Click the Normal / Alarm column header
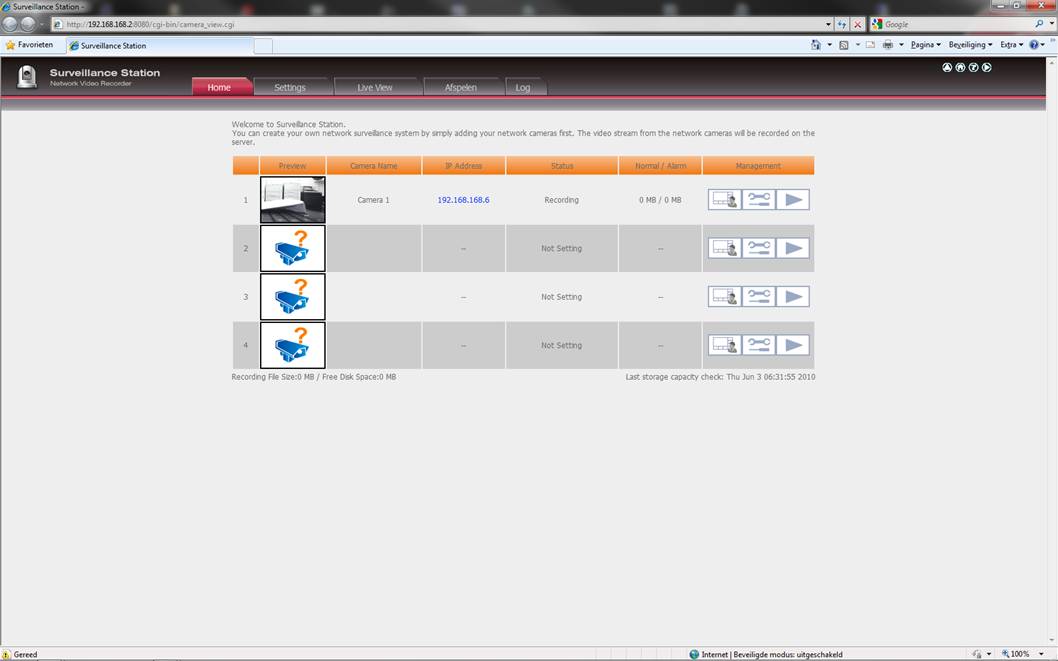Image resolution: width=1058 pixels, height=661 pixels. pyautogui.click(x=661, y=166)
